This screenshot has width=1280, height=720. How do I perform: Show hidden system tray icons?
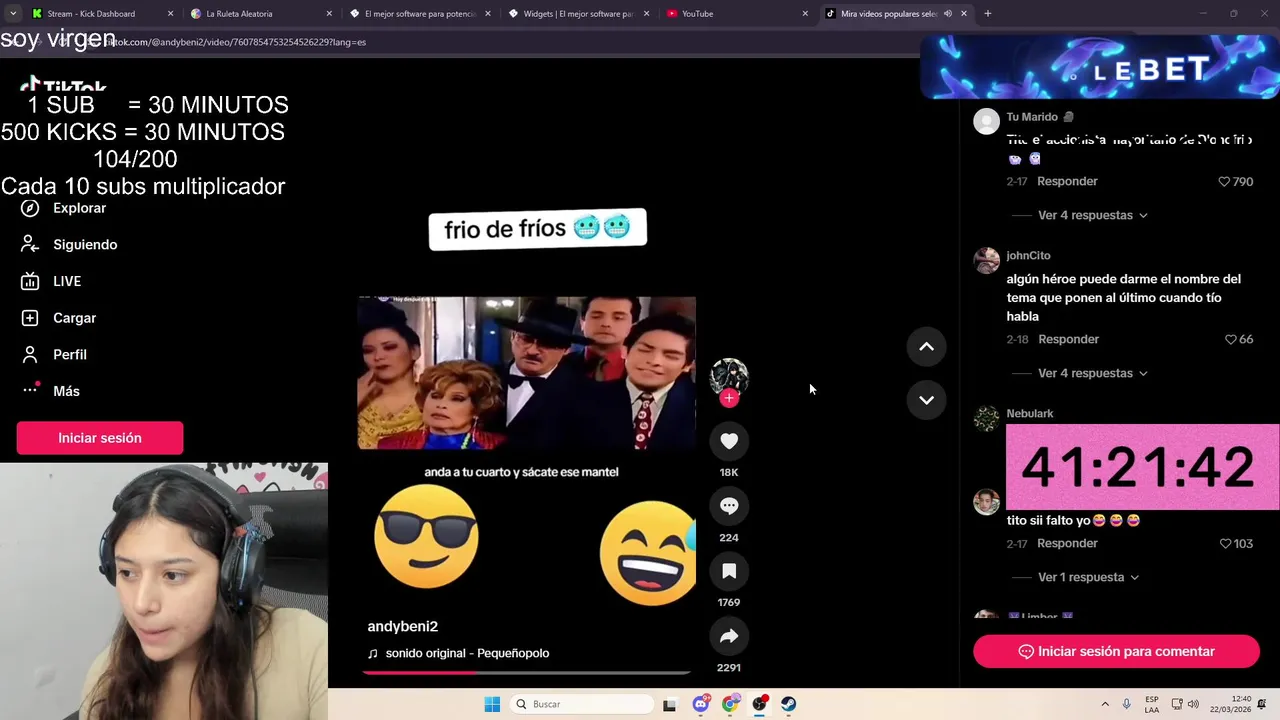pos(1105,704)
